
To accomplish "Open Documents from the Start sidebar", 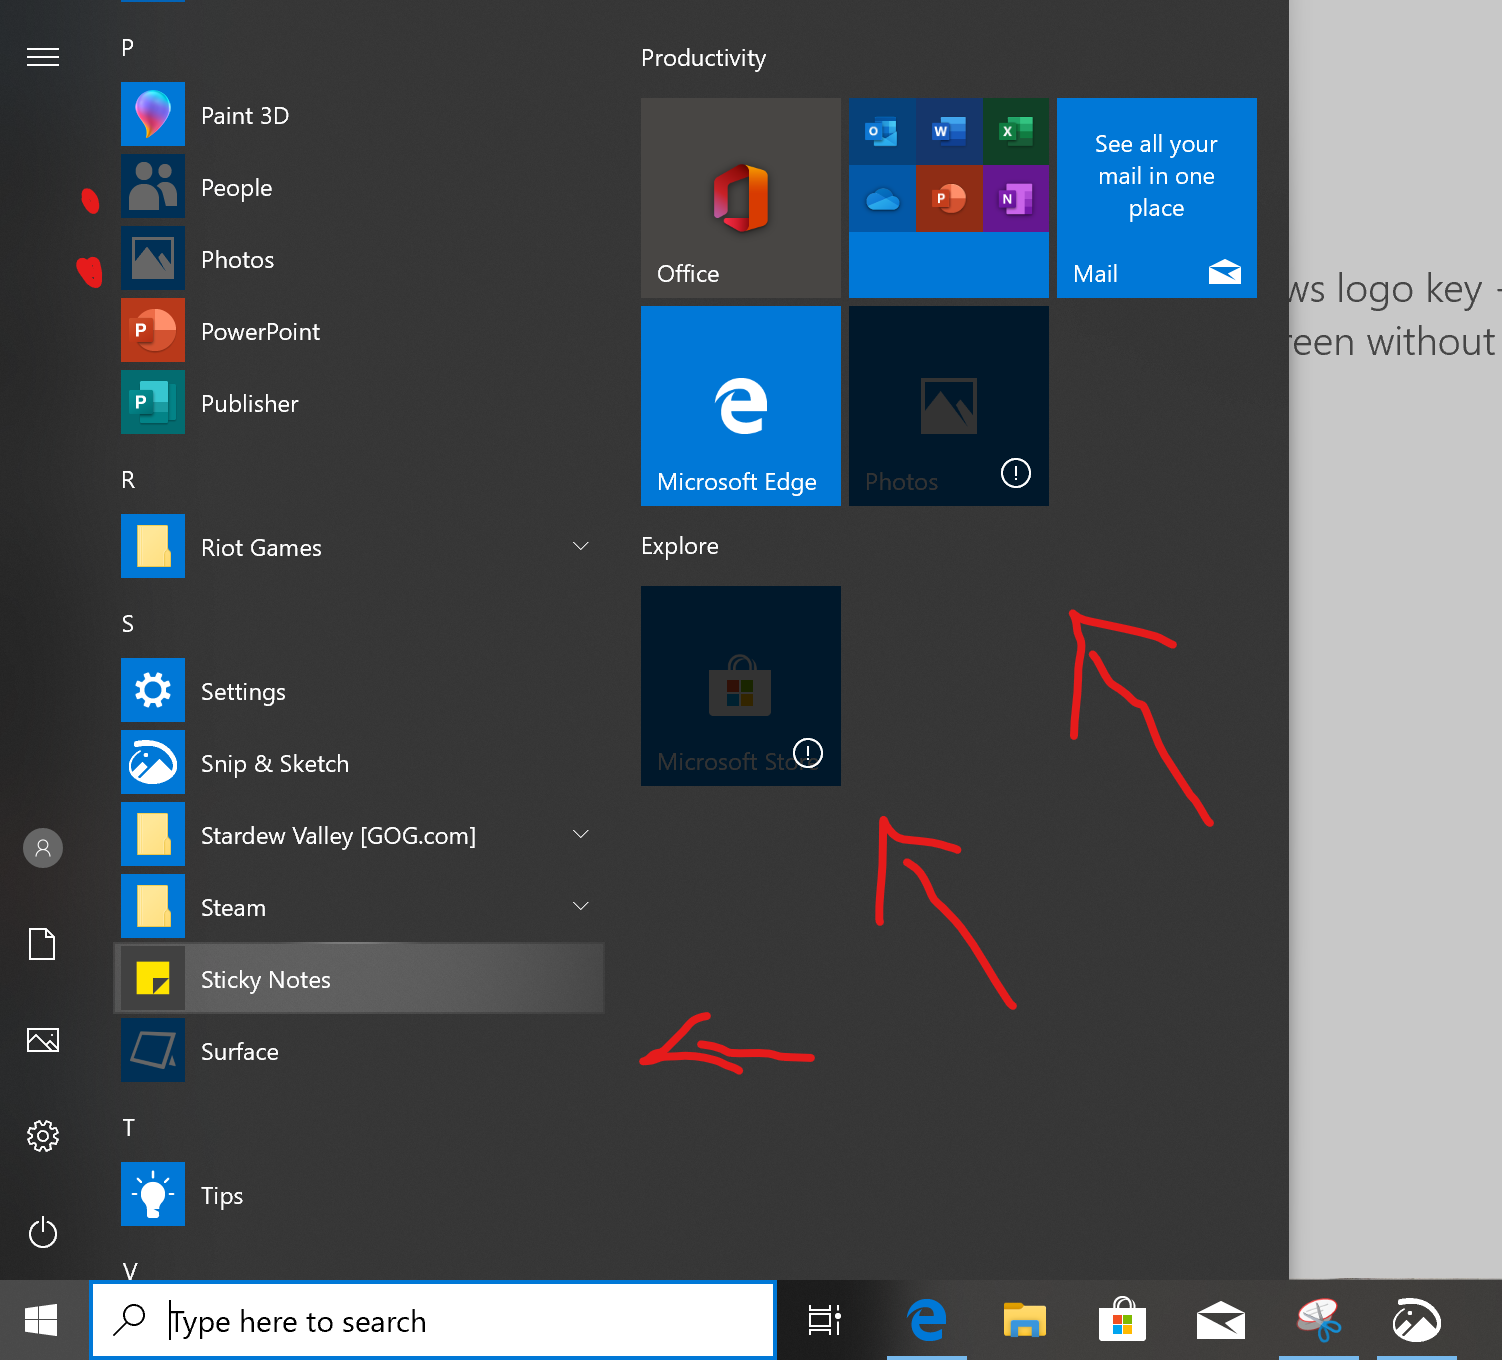I will 43,944.
